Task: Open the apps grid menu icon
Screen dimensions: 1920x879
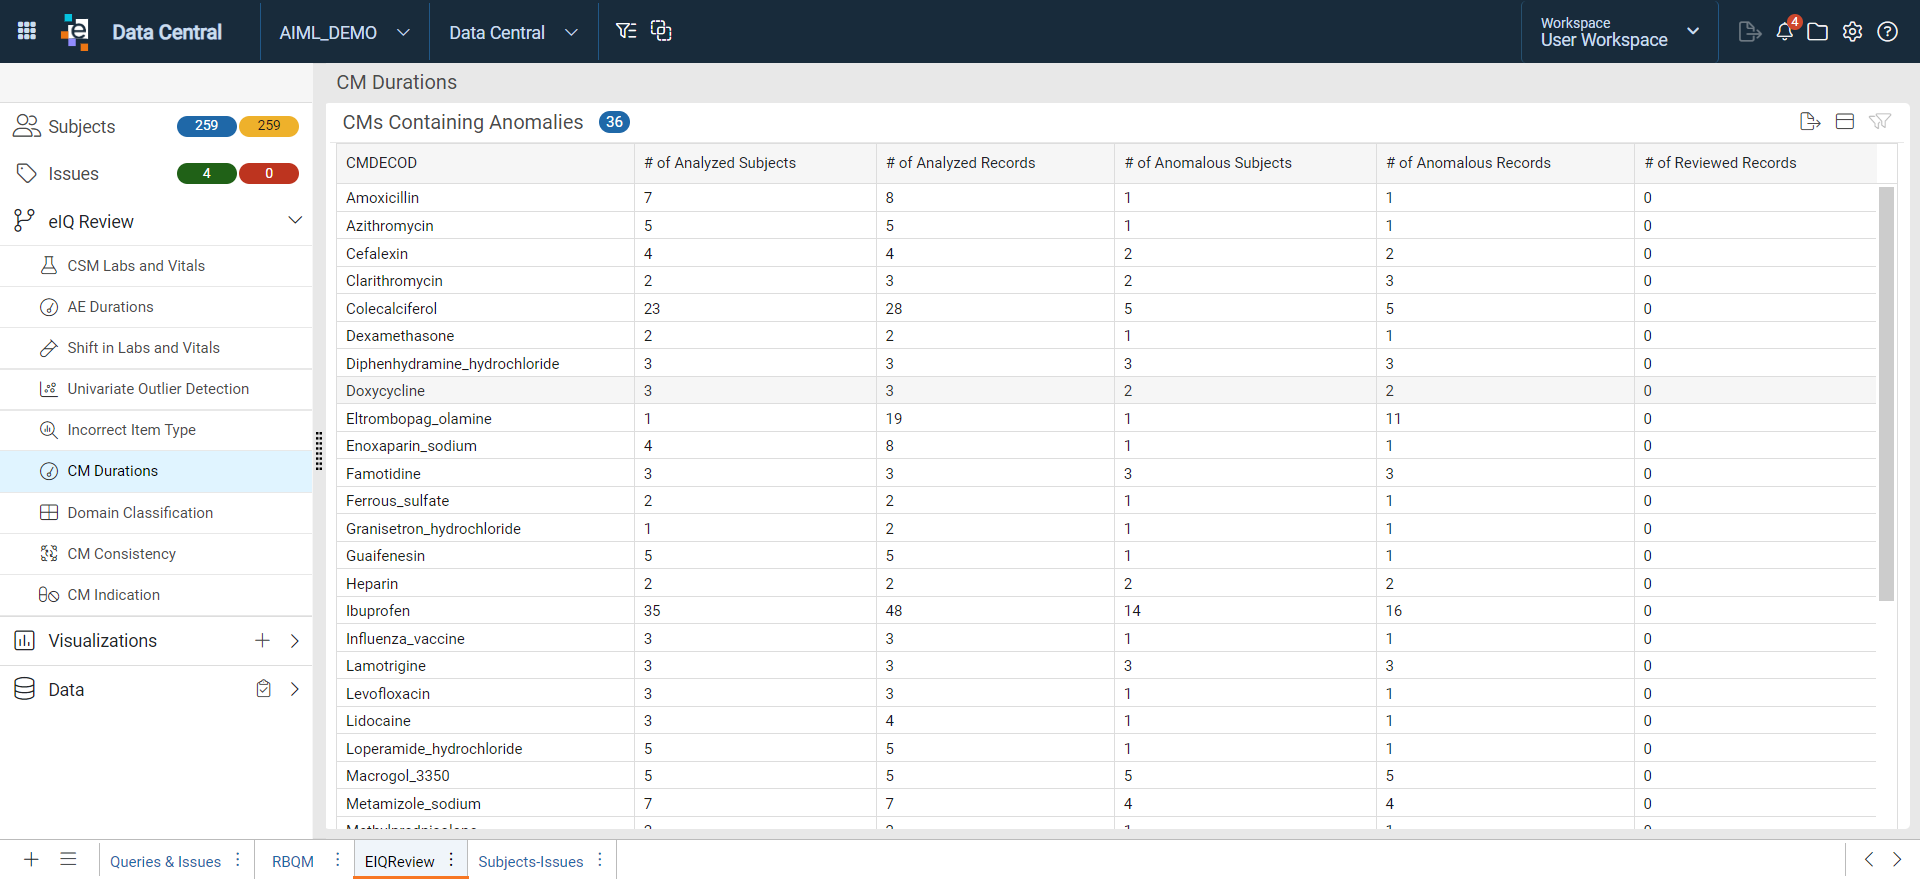Action: 27,31
